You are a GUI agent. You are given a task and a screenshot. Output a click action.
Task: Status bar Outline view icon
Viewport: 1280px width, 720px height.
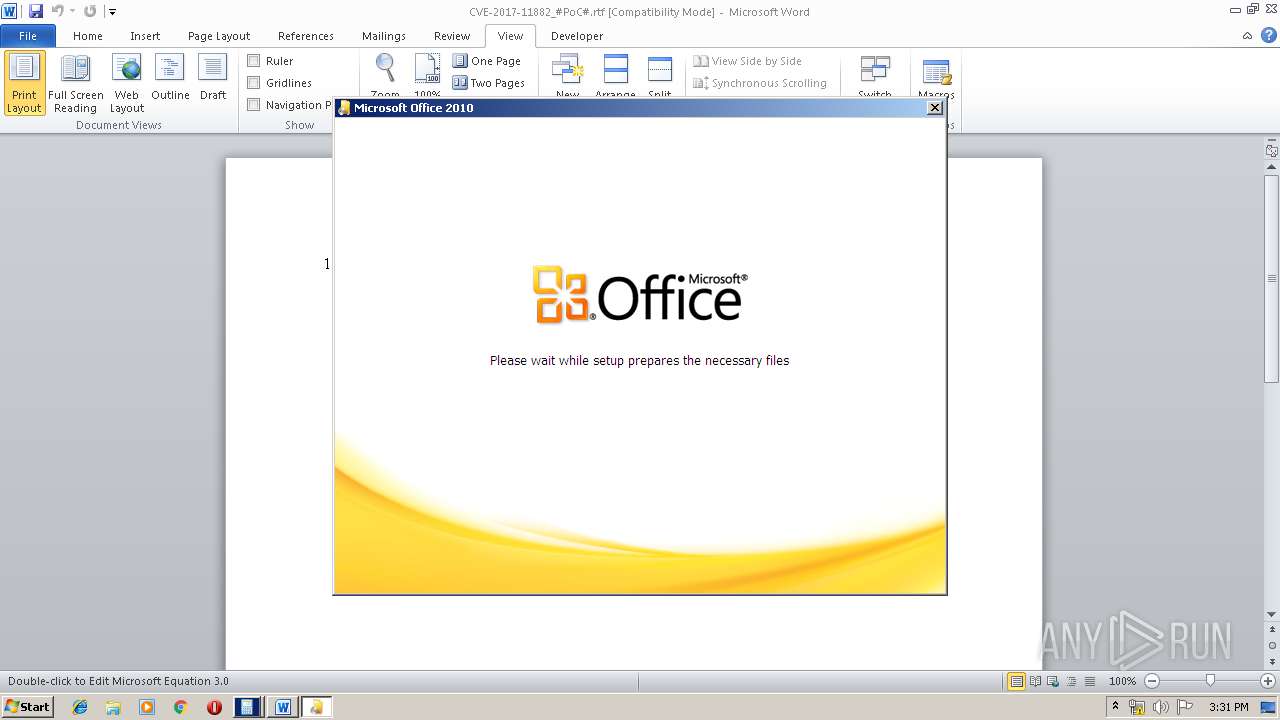click(x=1071, y=681)
